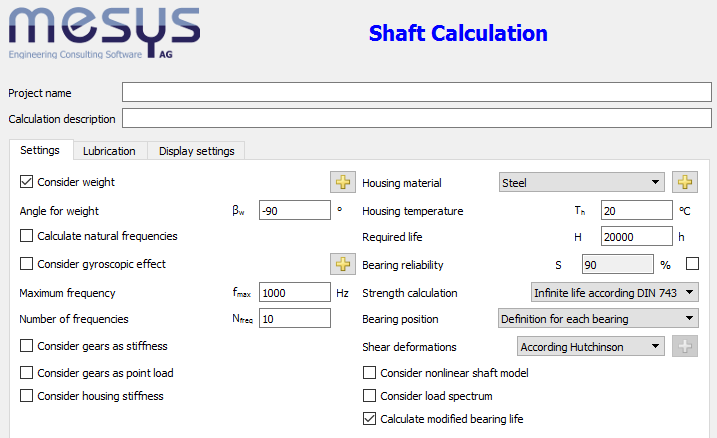Expand the Shear deformations dropdown
The width and height of the screenshot is (717, 438).
tap(590, 346)
